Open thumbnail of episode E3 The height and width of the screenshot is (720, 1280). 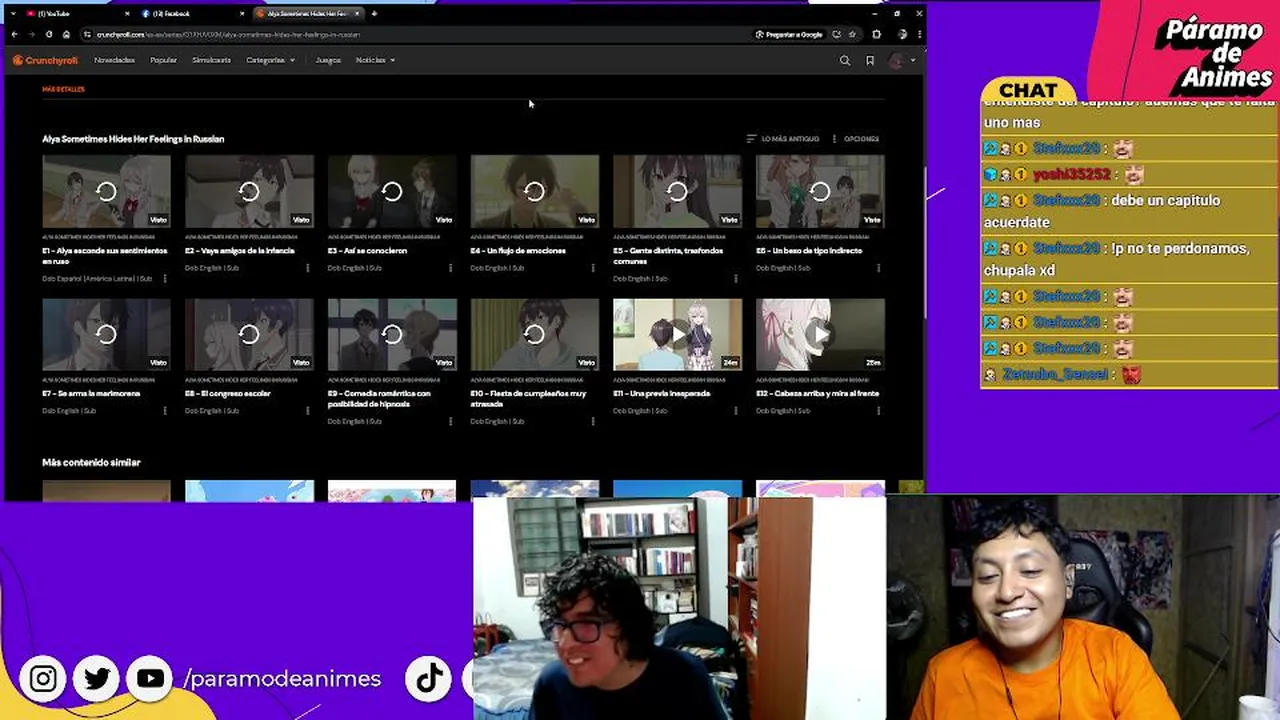coord(392,191)
